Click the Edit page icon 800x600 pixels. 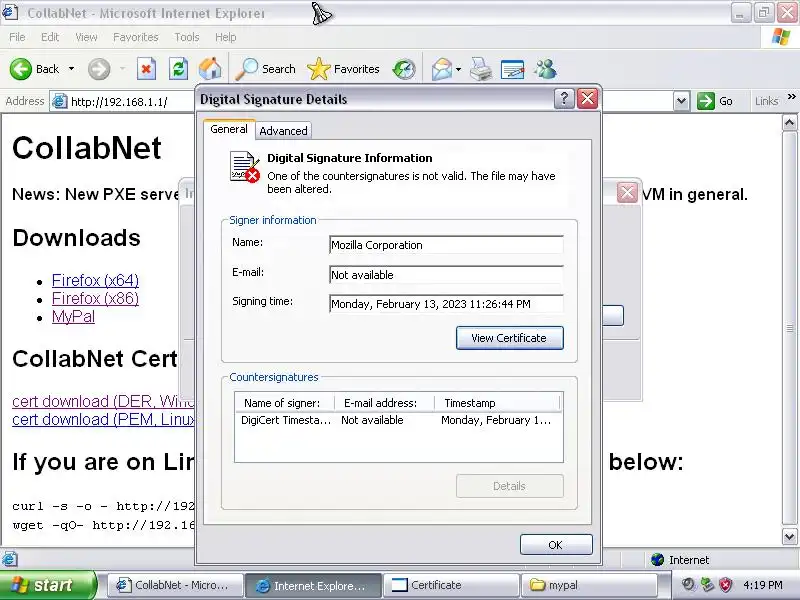click(x=513, y=69)
